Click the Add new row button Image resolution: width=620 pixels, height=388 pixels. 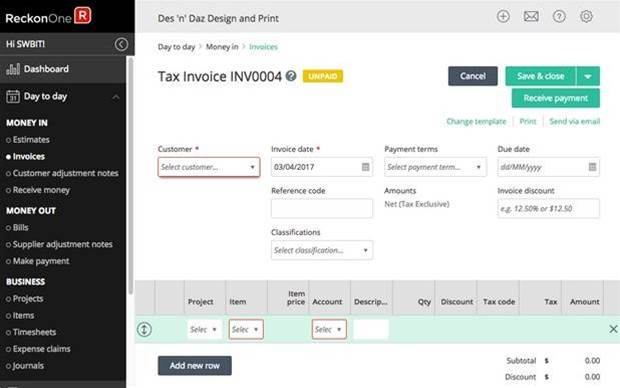(x=195, y=366)
